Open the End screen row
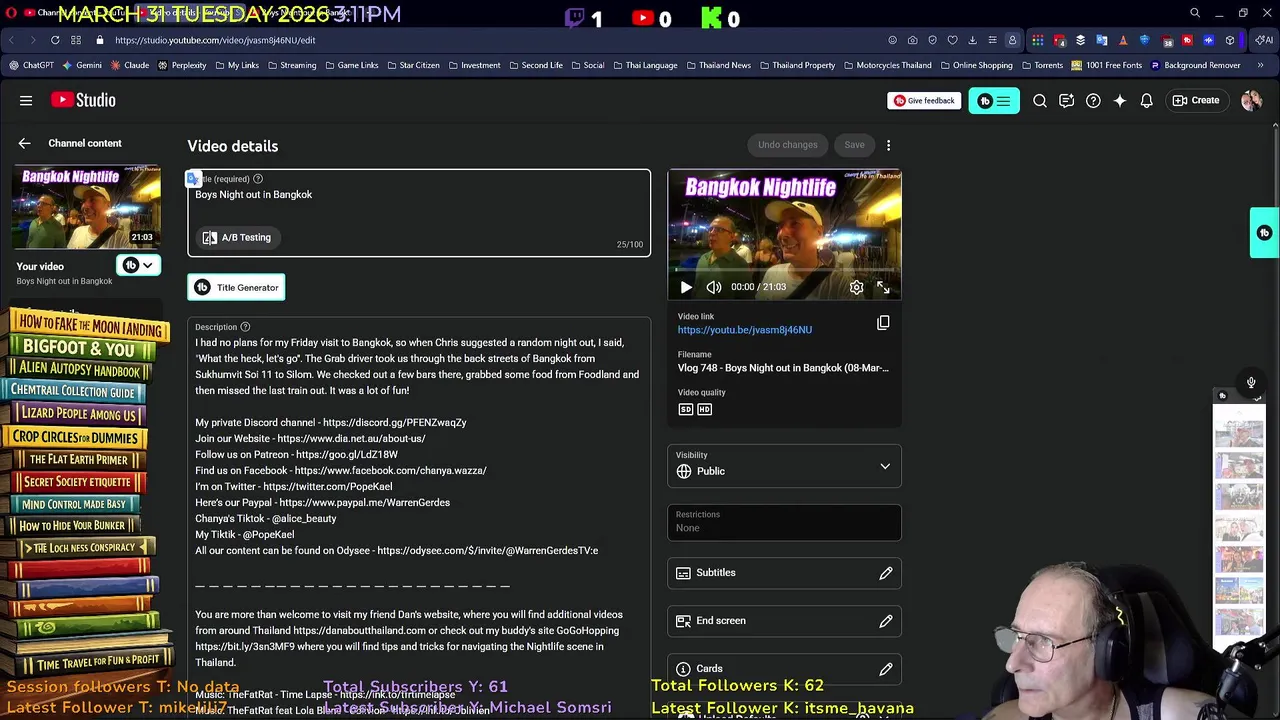This screenshot has height=720, width=1280. [x=784, y=621]
